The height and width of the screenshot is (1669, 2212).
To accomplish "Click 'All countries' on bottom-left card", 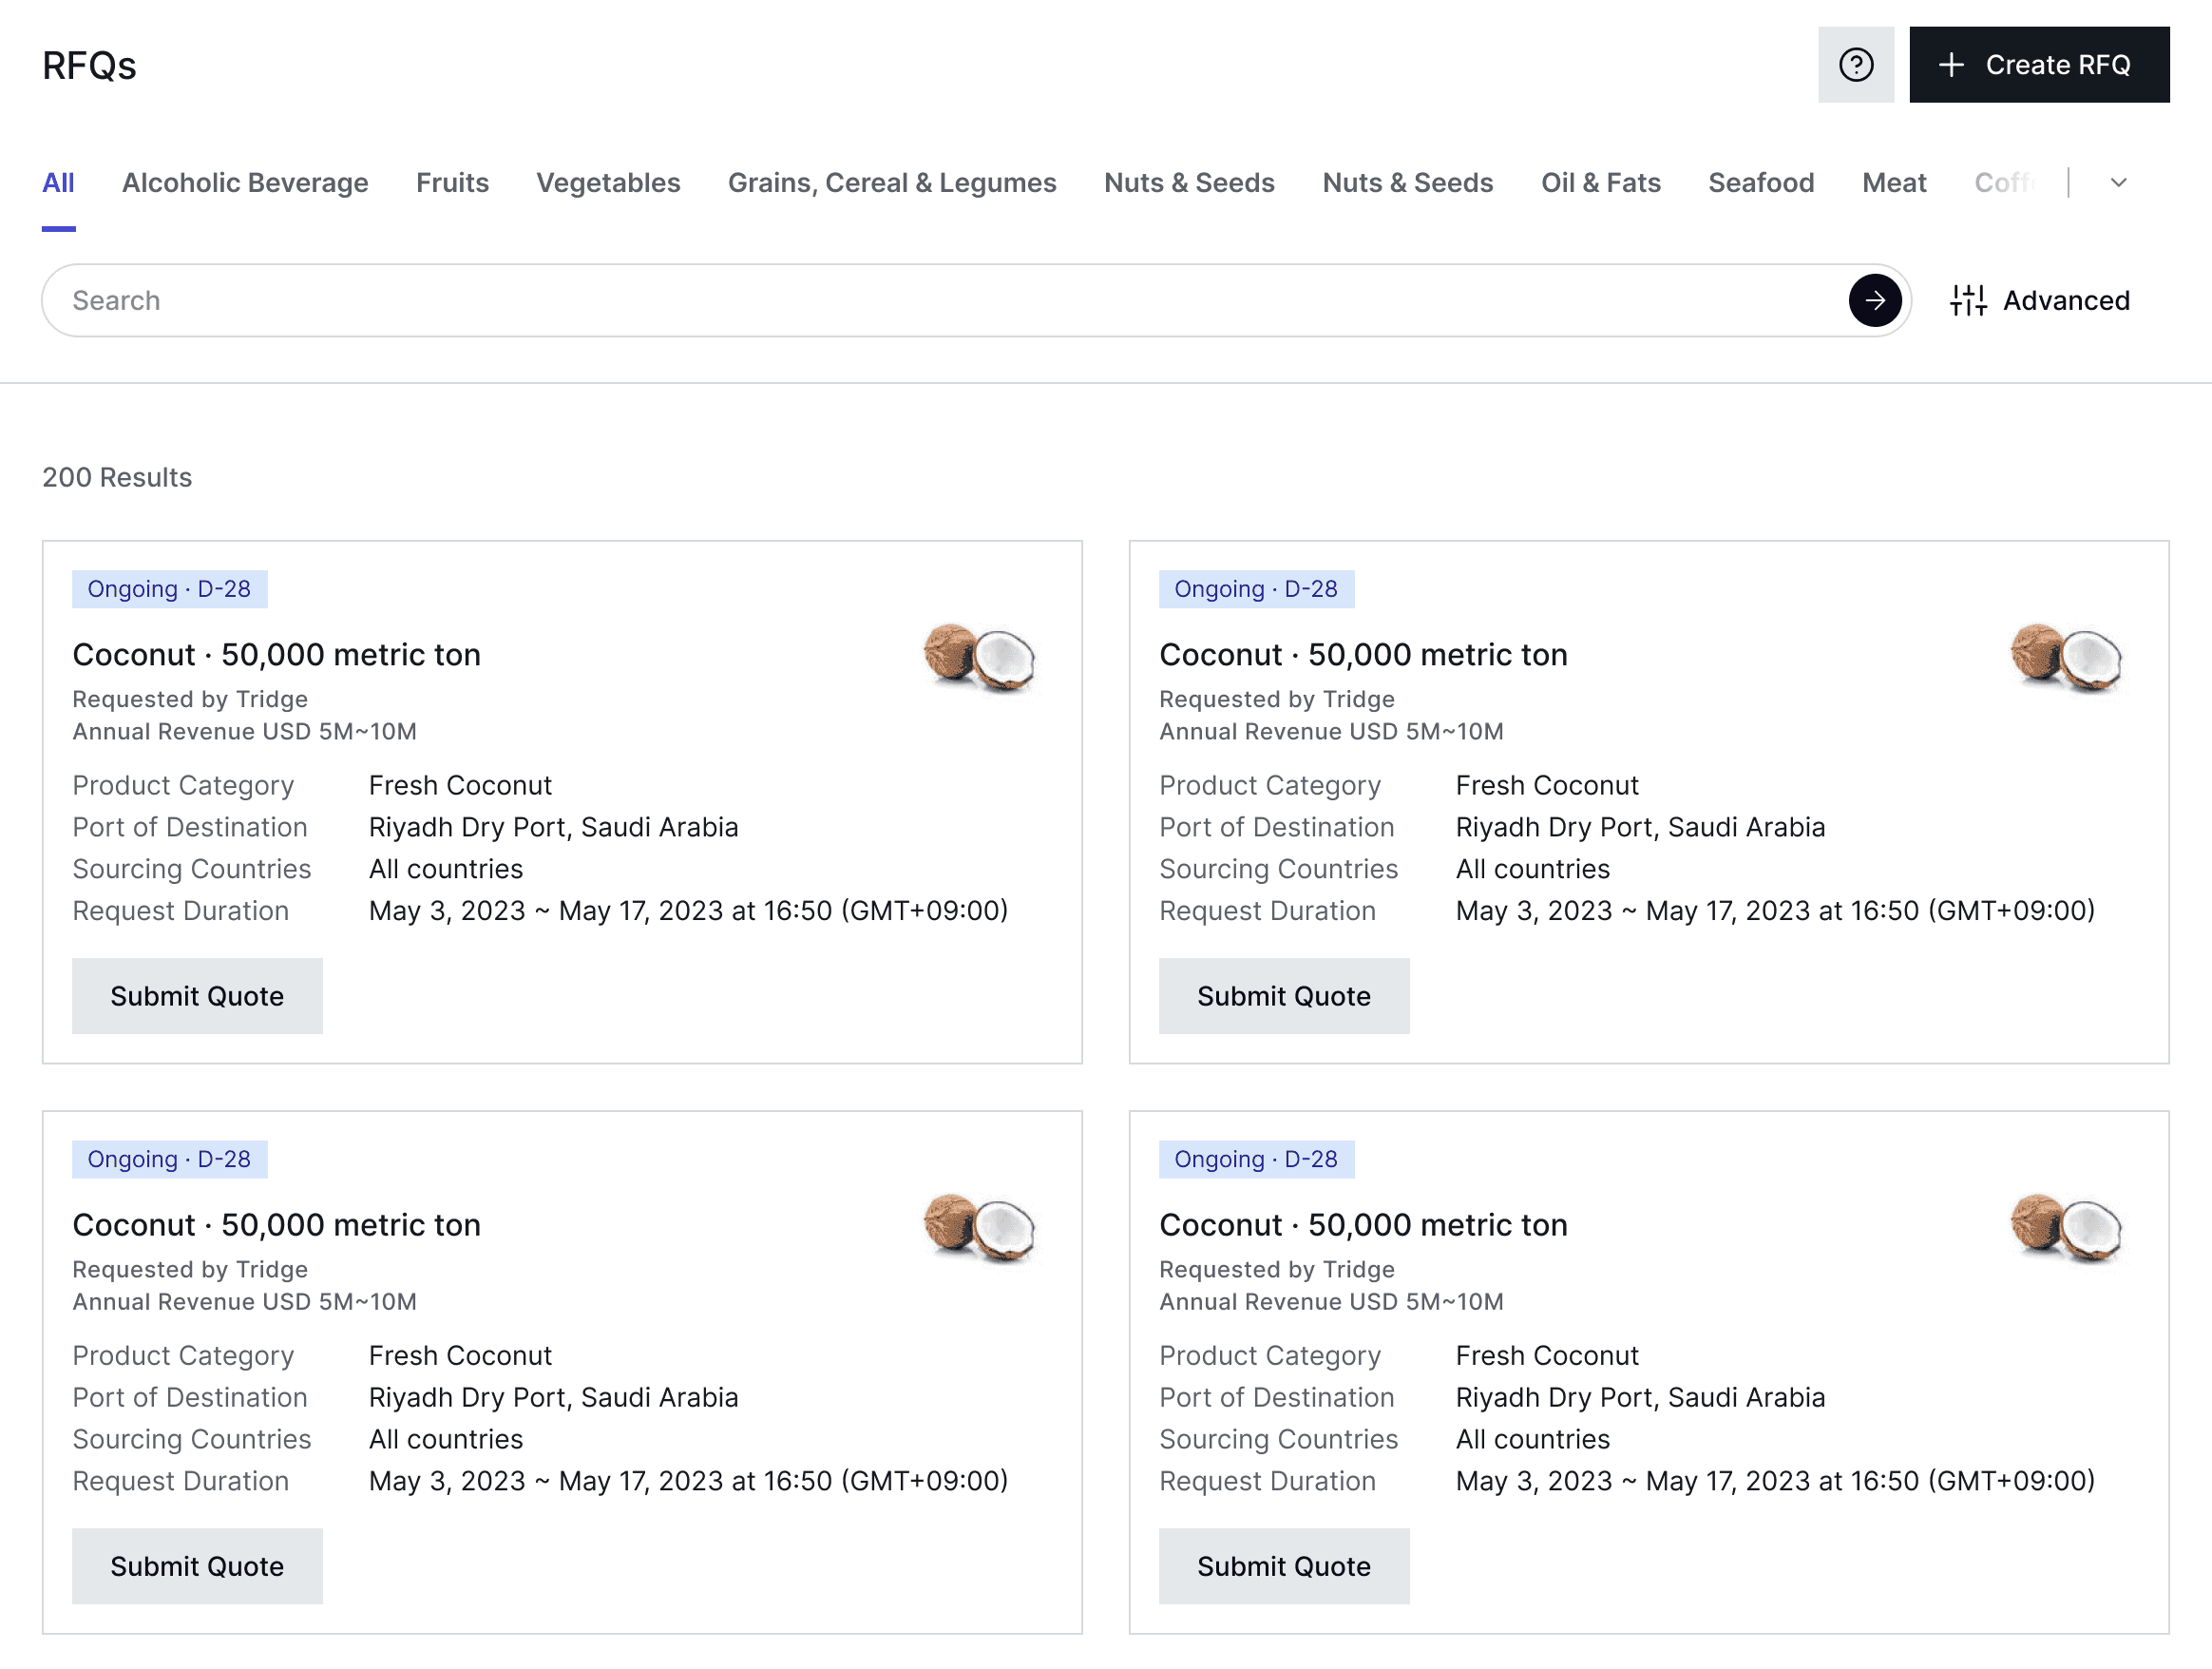I will 446,1439.
